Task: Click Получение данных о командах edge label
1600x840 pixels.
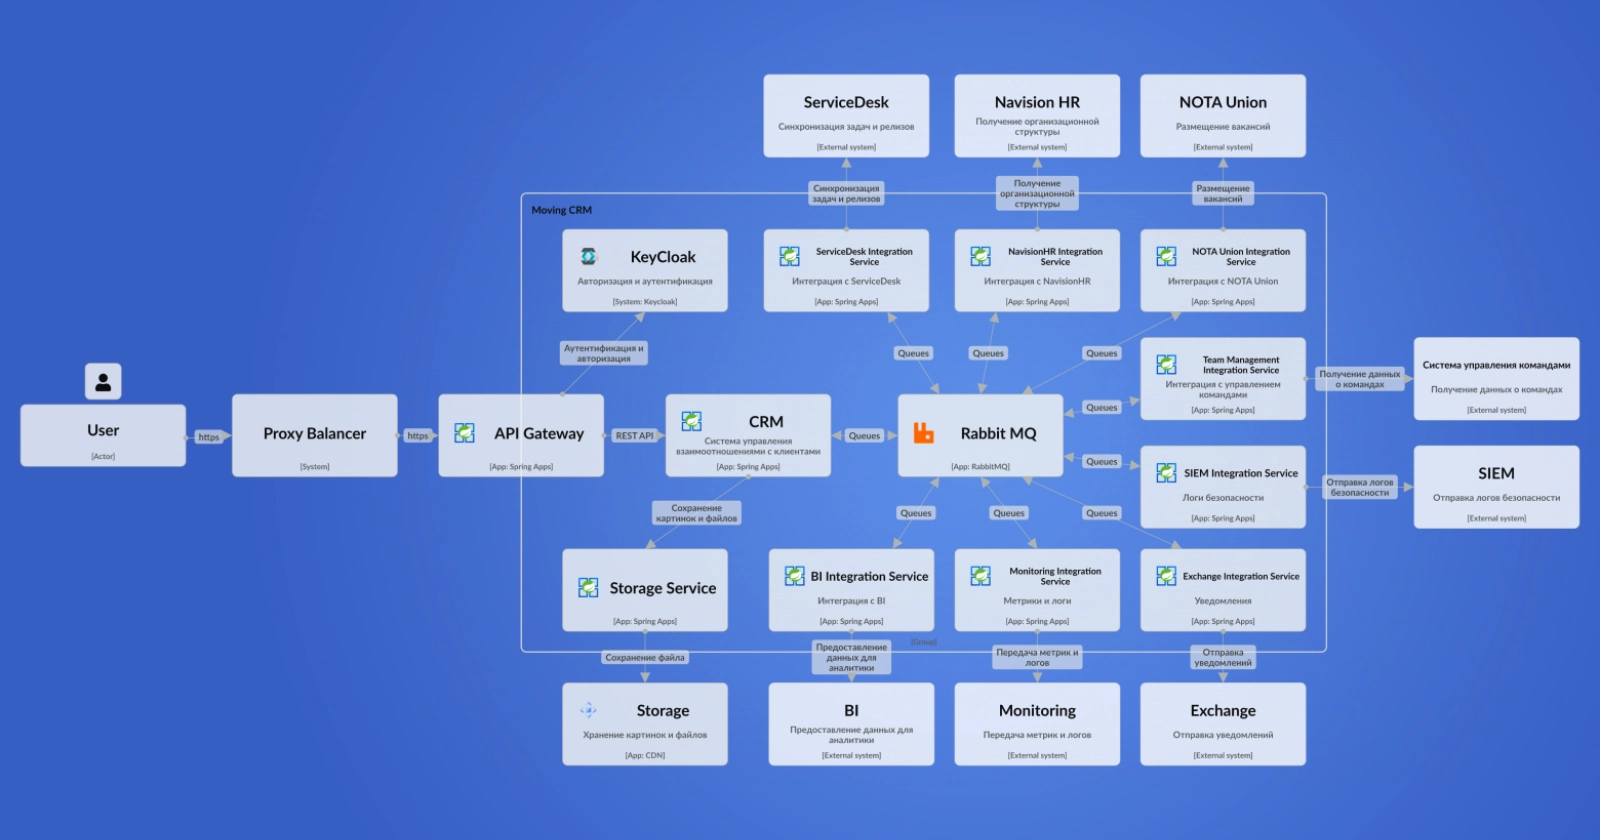Action: tap(1360, 379)
